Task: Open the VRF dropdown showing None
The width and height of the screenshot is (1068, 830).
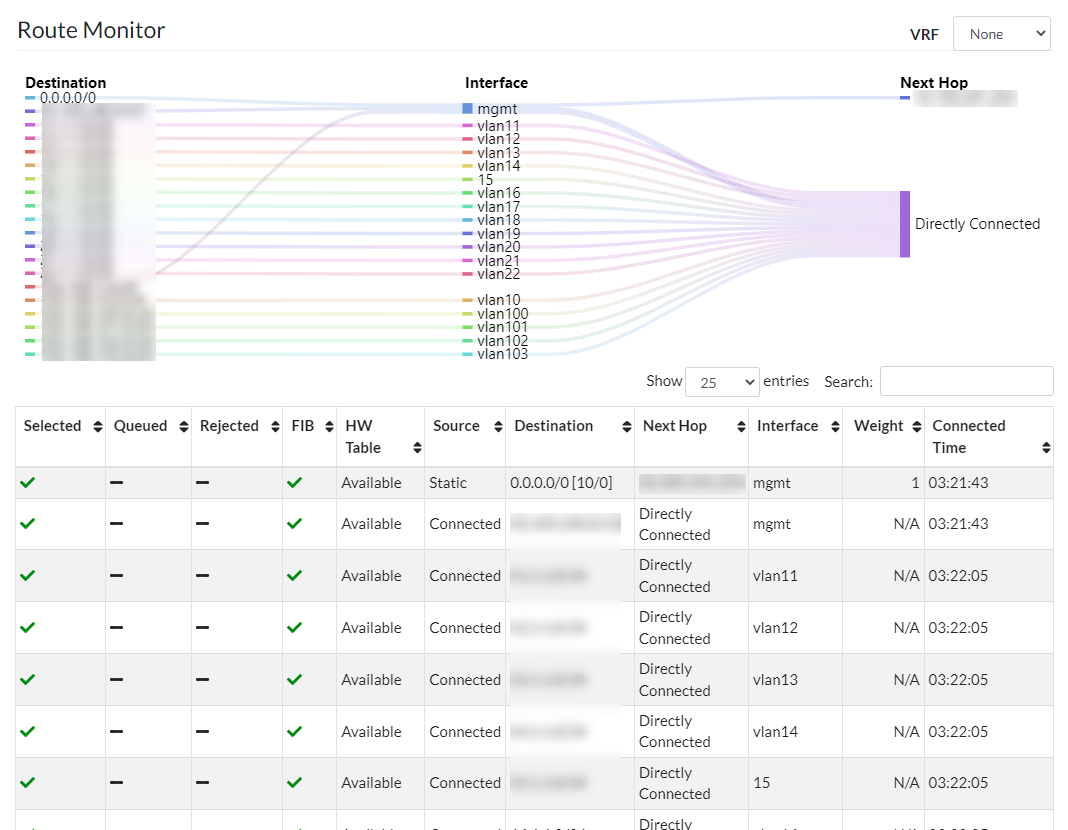Action: [1001, 33]
